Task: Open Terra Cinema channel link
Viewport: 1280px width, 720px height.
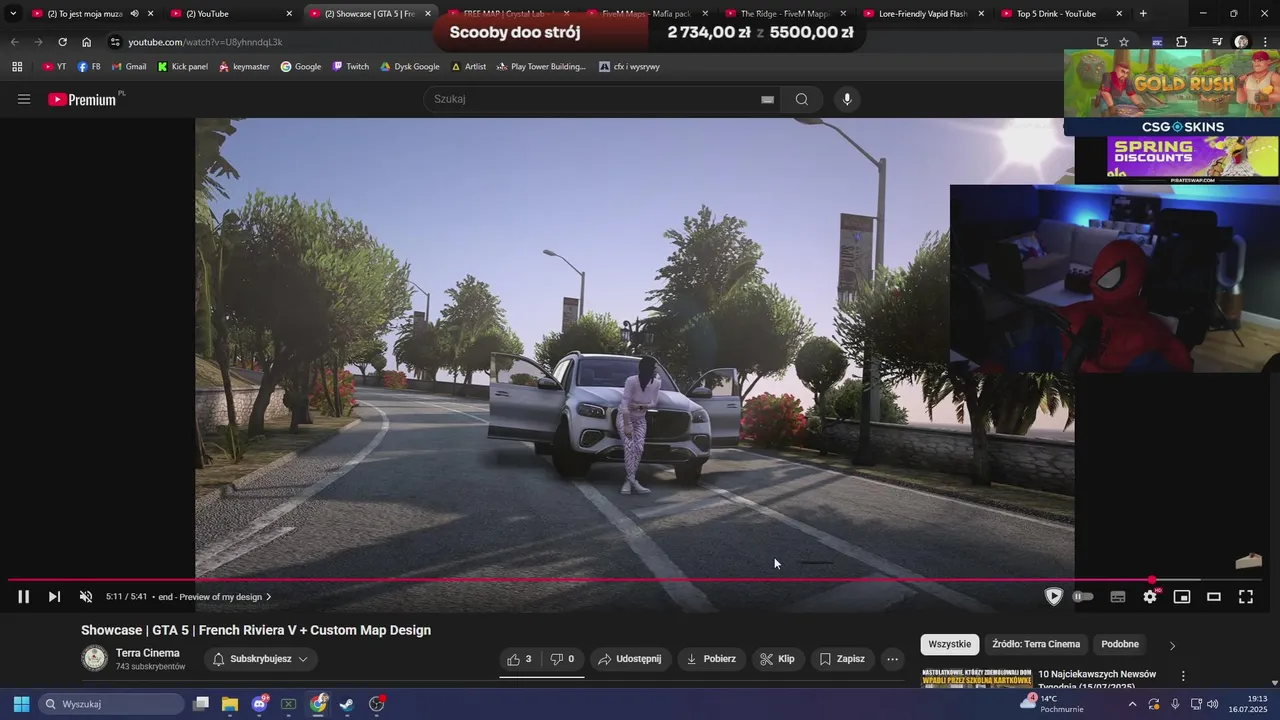Action: tap(148, 653)
